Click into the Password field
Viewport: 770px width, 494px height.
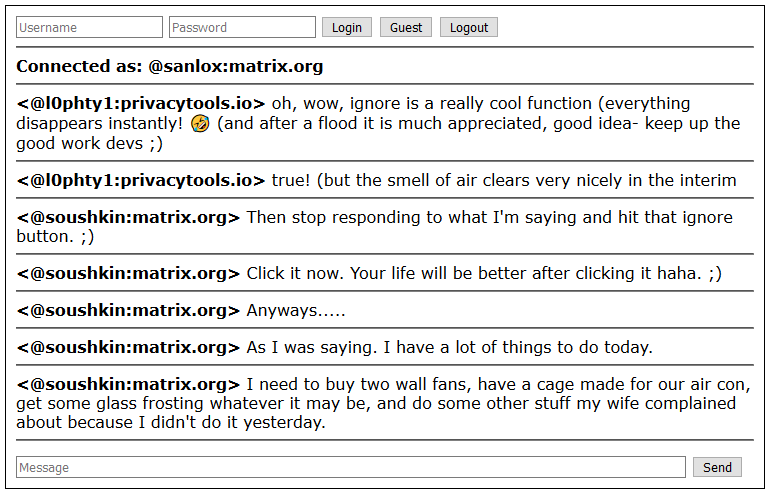pyautogui.click(x=242, y=27)
